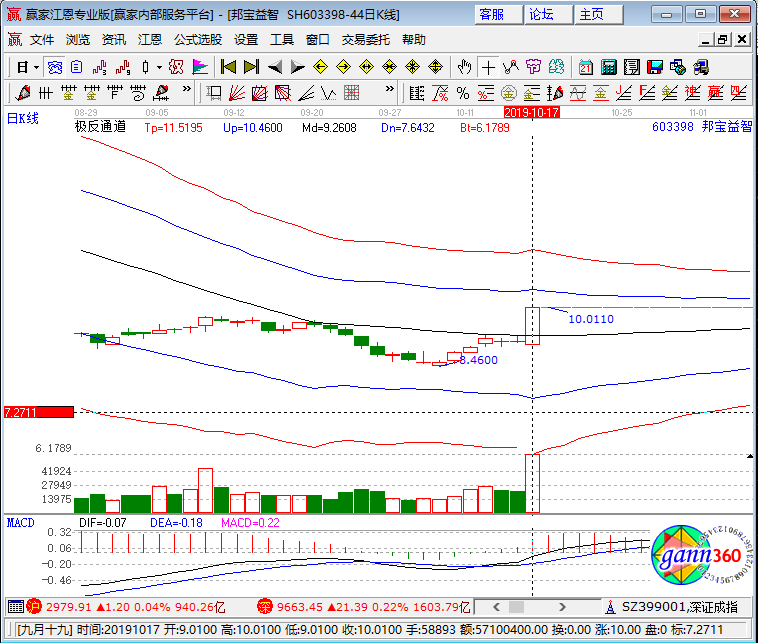This screenshot has height=643, width=758.
Task: Click the 论坛 button in title bar
Action: click(549, 15)
